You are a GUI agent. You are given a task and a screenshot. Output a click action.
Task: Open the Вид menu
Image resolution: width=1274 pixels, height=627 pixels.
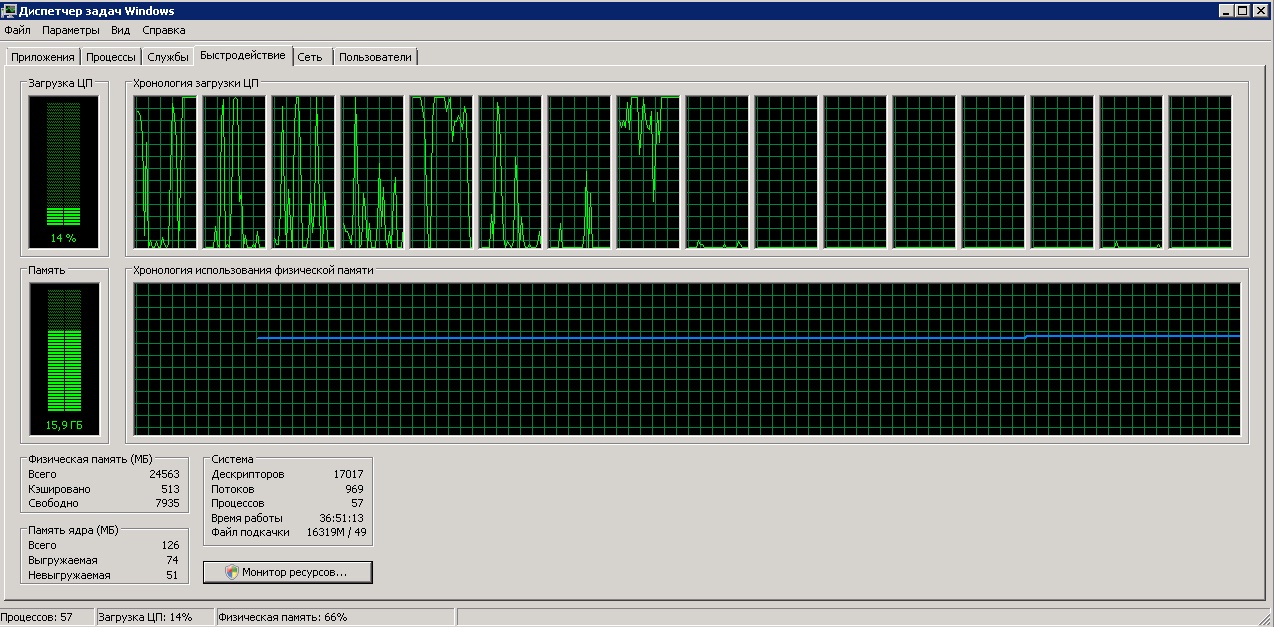pos(121,30)
